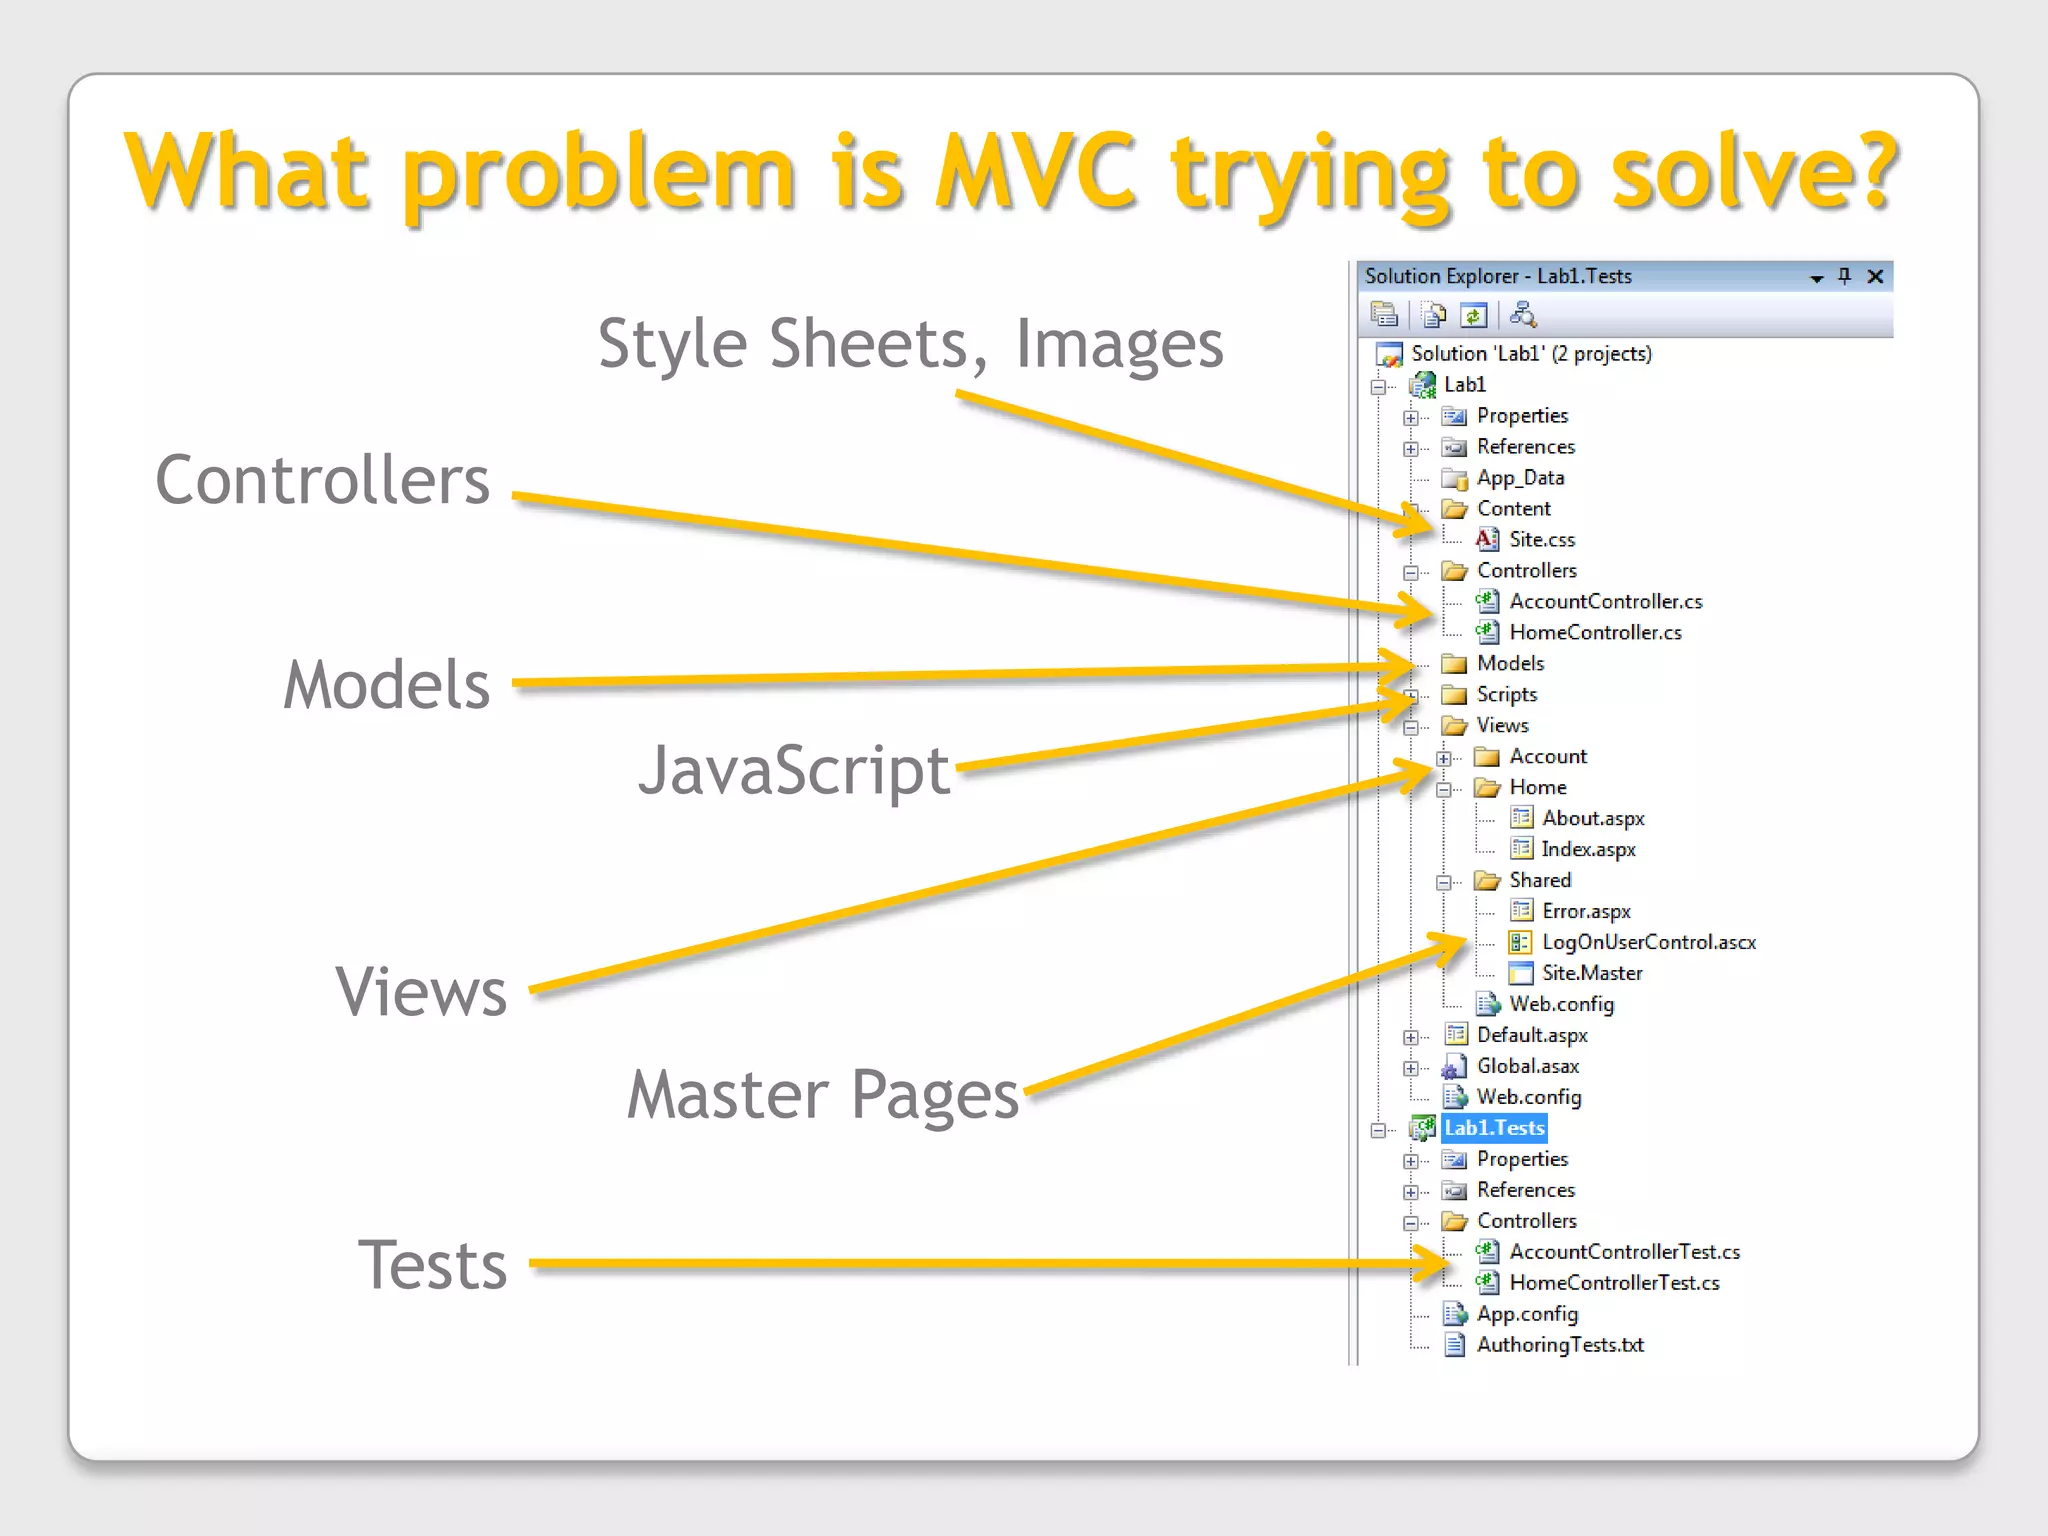Select the Site.css stylesheet file icon
This screenshot has height=1536, width=2048.
[x=1487, y=539]
